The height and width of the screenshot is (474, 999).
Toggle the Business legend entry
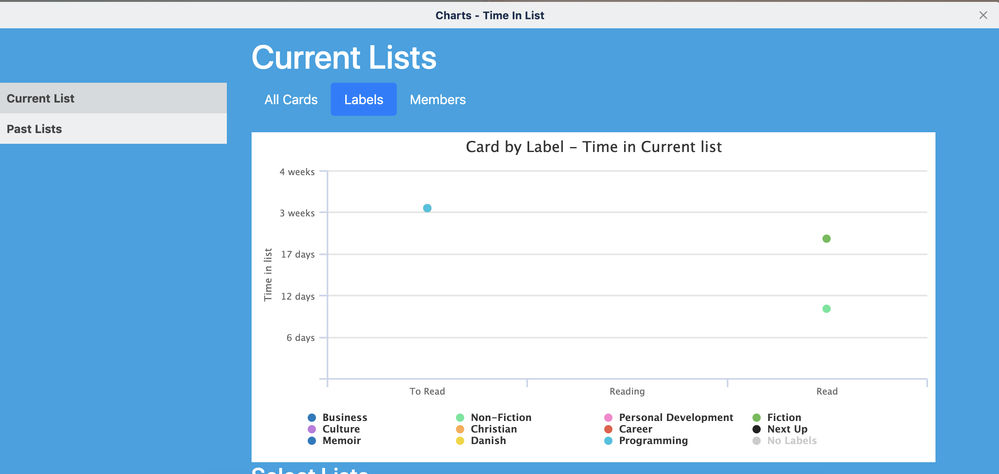tap(338, 418)
